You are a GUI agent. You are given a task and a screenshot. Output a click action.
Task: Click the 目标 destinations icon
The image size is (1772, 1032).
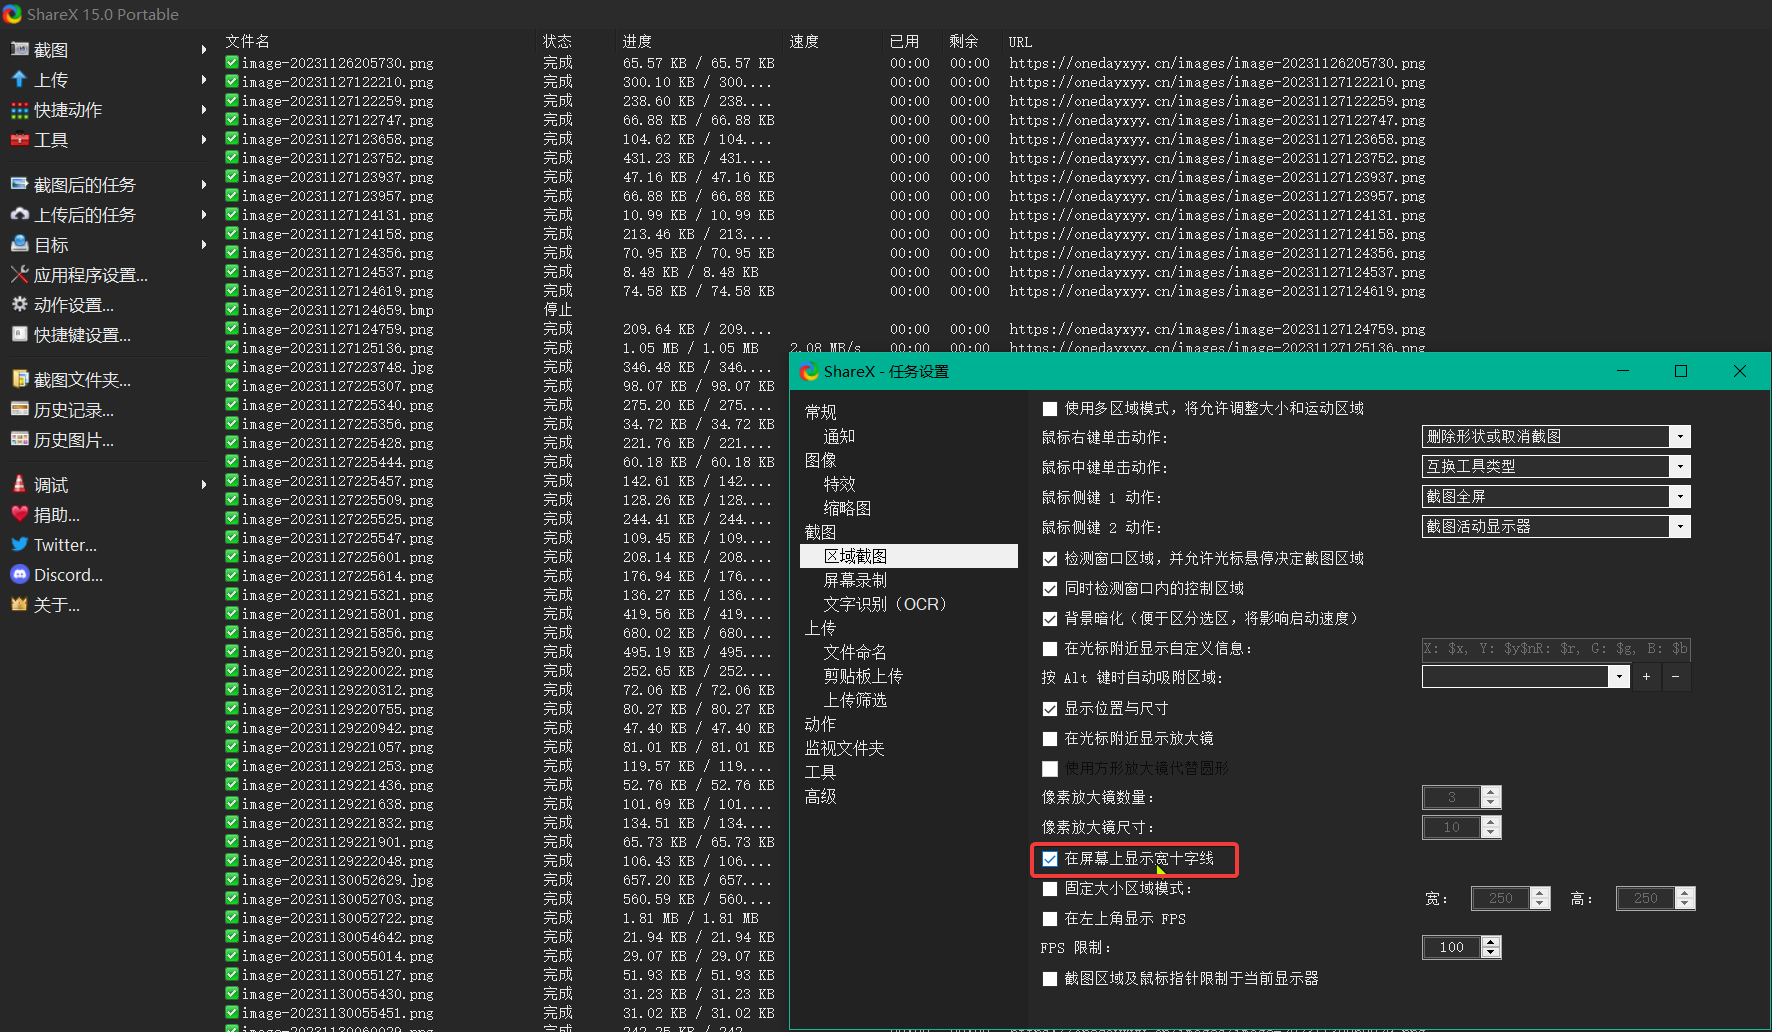(x=19, y=244)
